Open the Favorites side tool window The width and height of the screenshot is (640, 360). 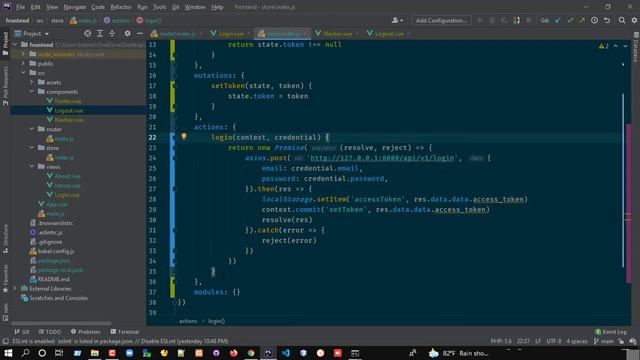5,279
